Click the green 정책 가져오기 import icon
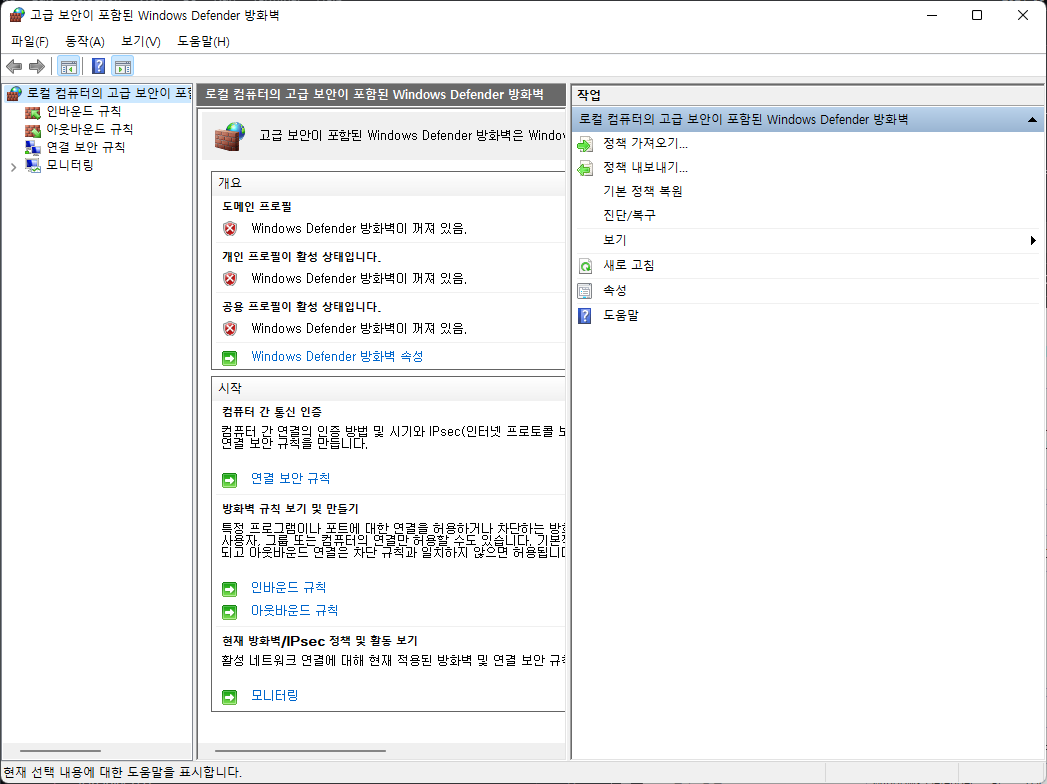This screenshot has width=1047, height=784. pos(585,144)
